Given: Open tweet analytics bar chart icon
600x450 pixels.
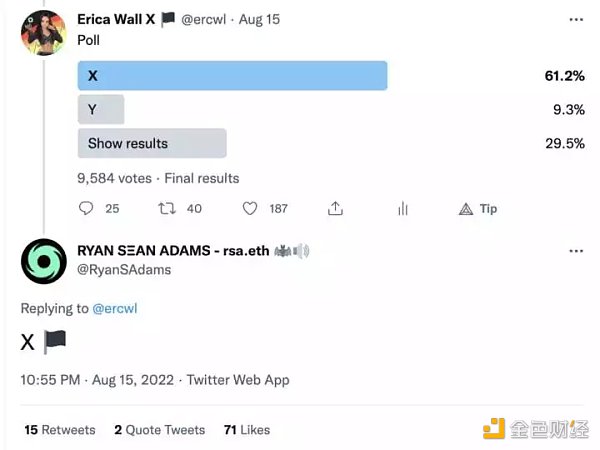Looking at the screenshot, I should pos(403,208).
